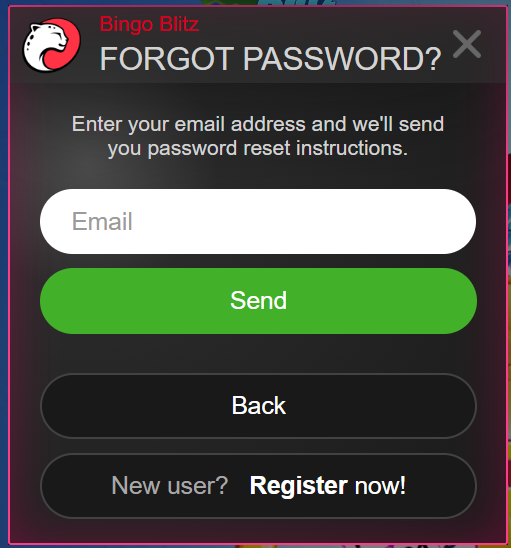Click the FORGOT PASSWORD? heading
Image resolution: width=511 pixels, height=548 pixels.
pos(271,59)
